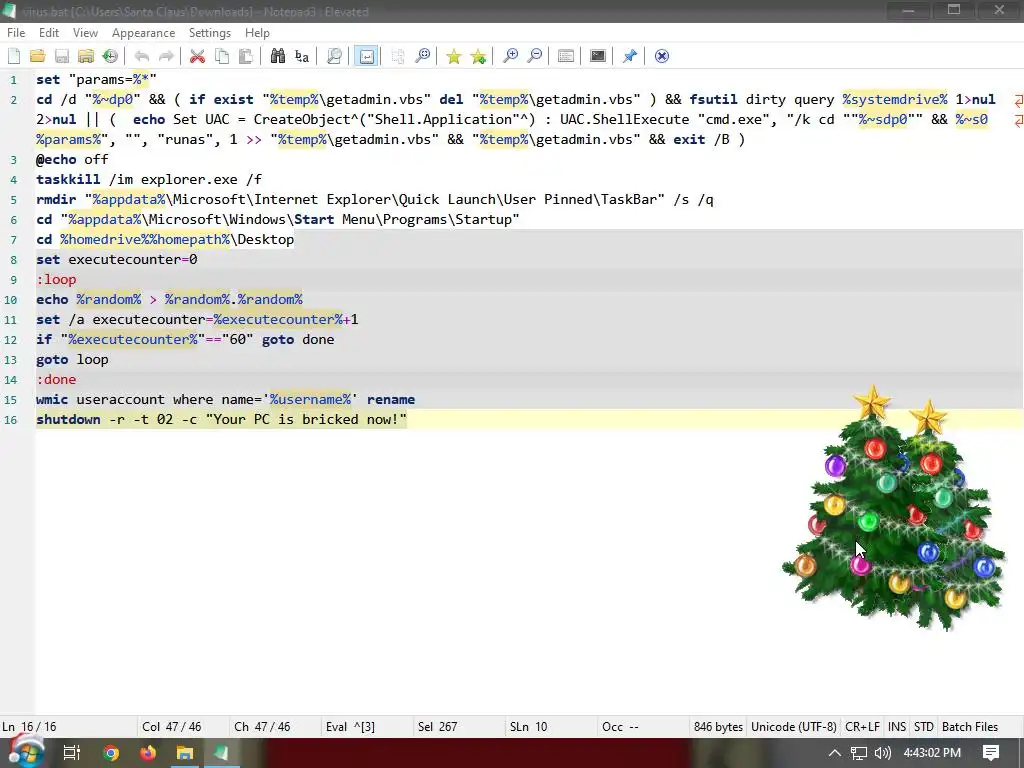This screenshot has width=1024, height=768.
Task: Toggle the STD status bar indicator
Action: point(923,727)
